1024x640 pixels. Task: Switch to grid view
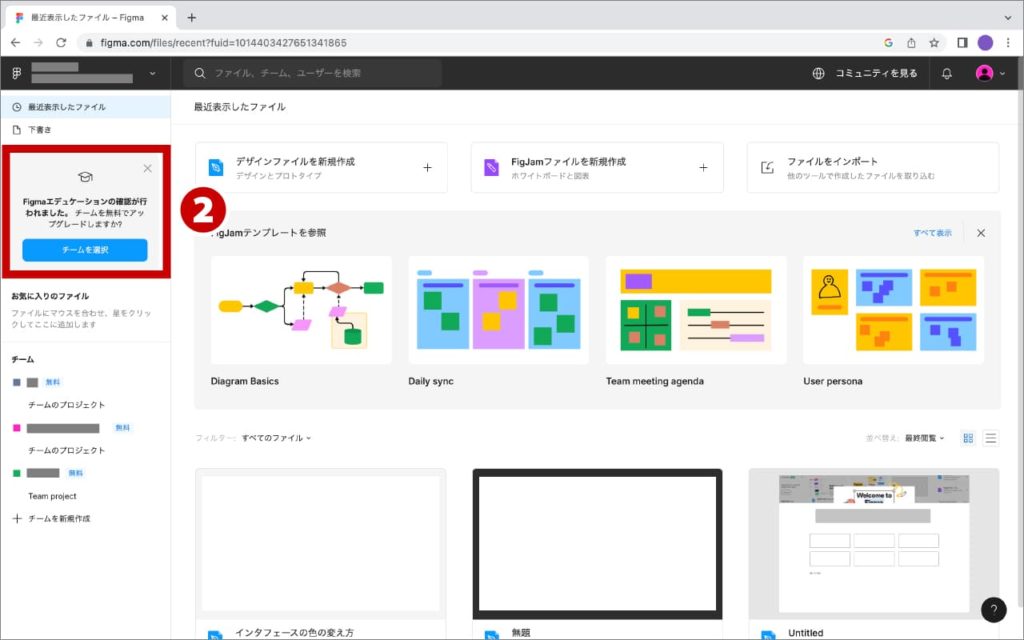point(968,438)
